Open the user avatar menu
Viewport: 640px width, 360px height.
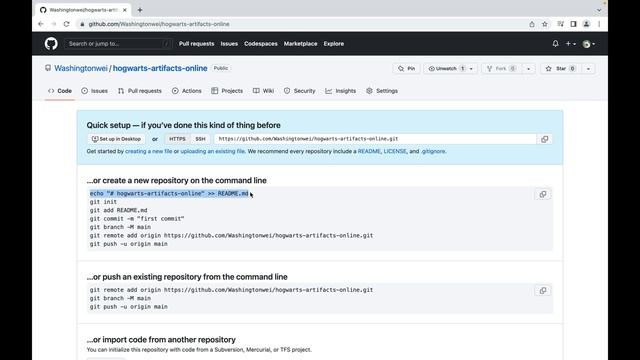(x=588, y=44)
